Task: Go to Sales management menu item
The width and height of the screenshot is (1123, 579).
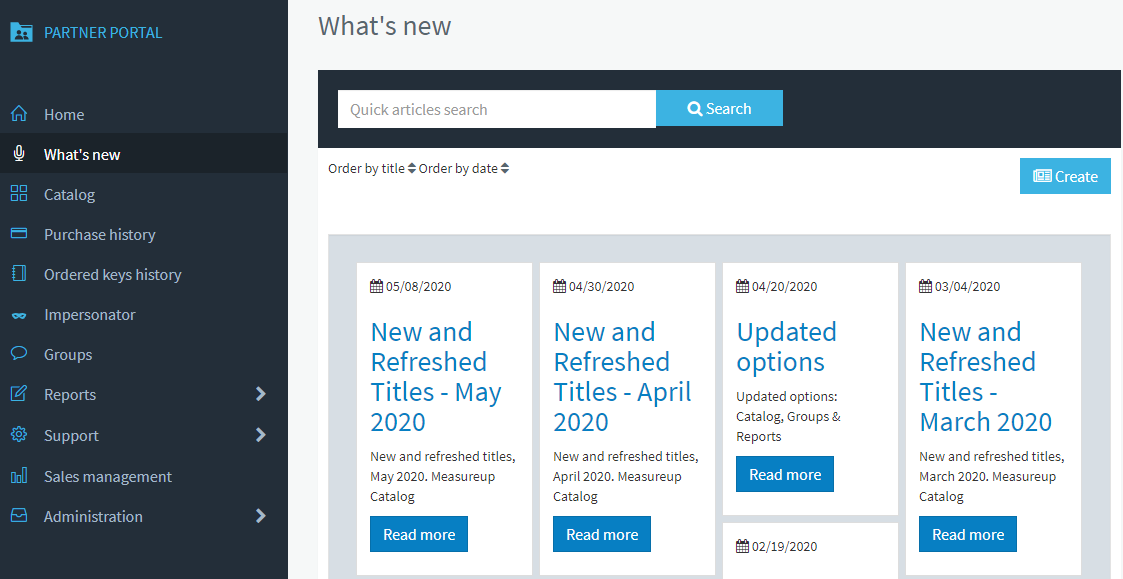Action: [143, 477]
